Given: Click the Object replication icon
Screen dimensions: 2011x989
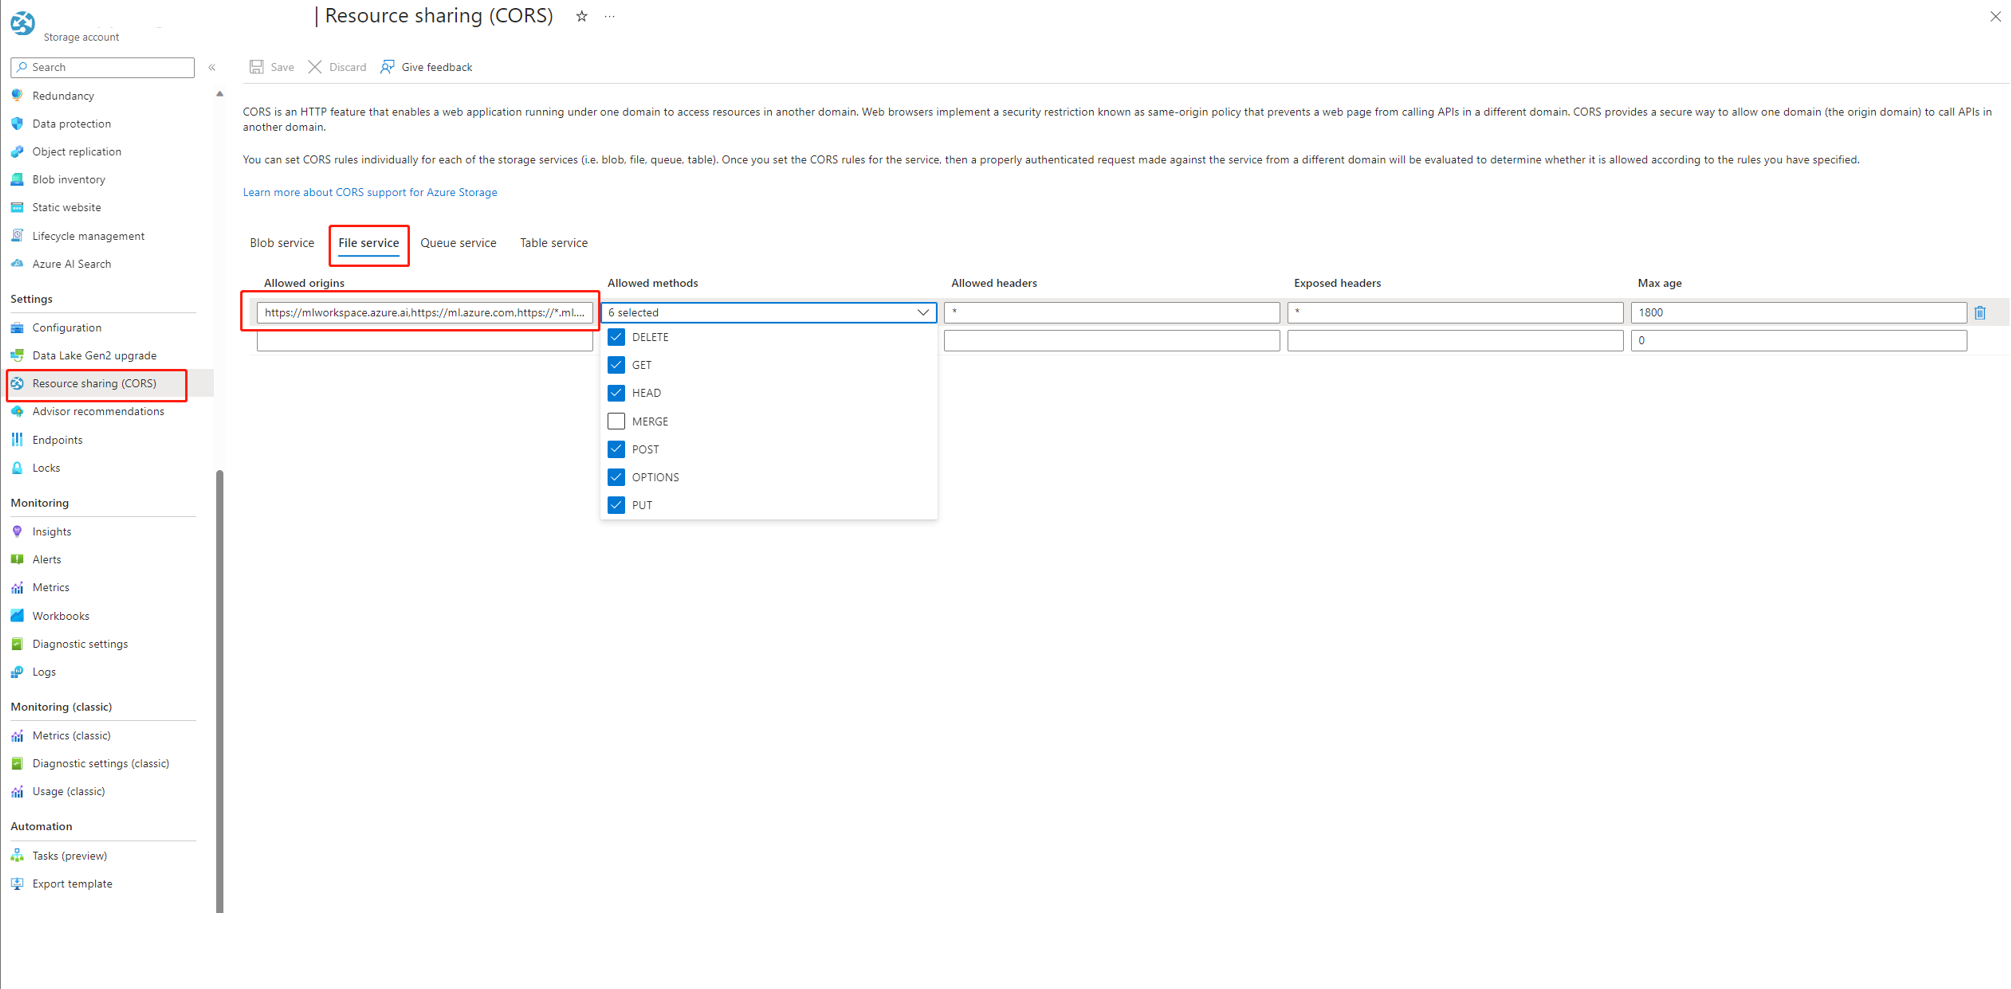Looking at the screenshot, I should (x=17, y=152).
